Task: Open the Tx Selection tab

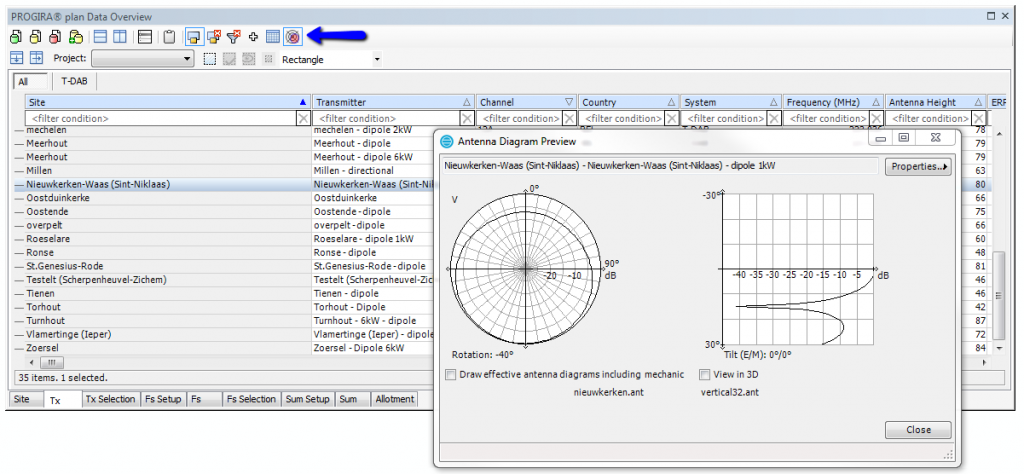Action: tap(111, 399)
